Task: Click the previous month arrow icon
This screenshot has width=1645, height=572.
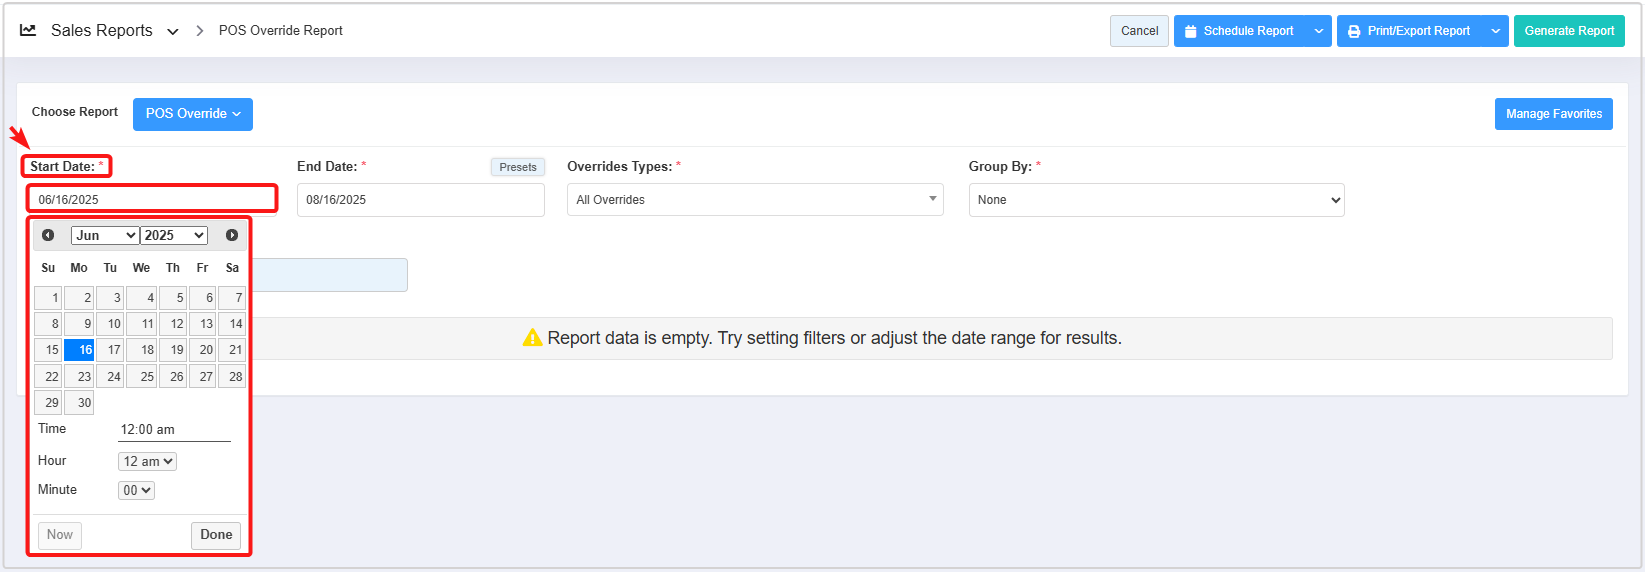Action: (48, 235)
